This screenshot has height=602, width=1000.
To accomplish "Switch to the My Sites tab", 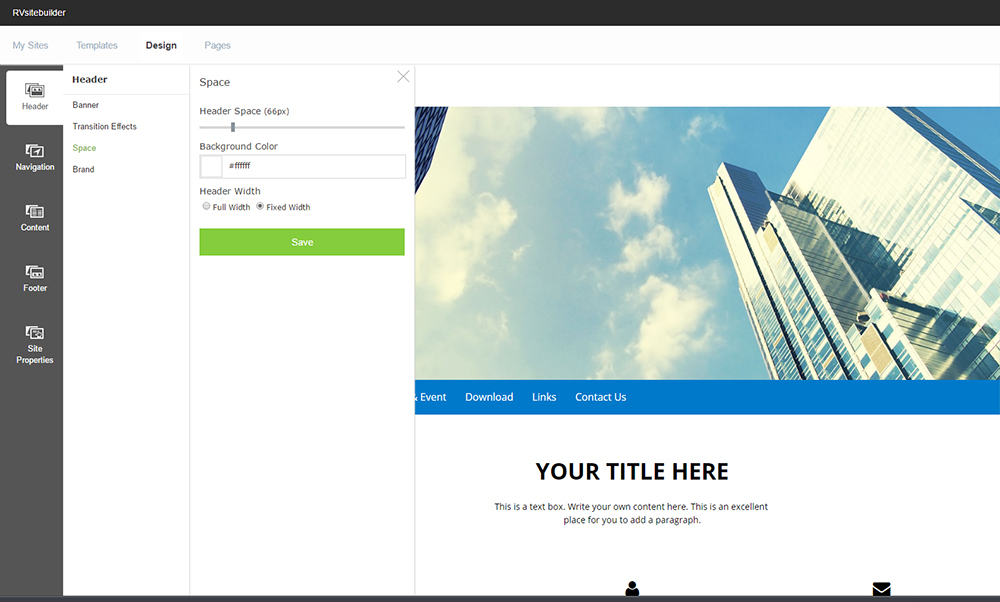I will 30,45.
